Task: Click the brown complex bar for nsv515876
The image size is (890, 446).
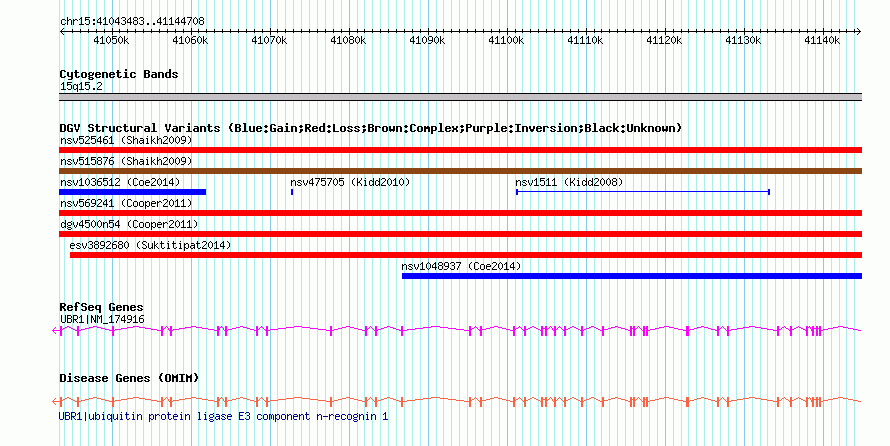Action: (x=460, y=171)
